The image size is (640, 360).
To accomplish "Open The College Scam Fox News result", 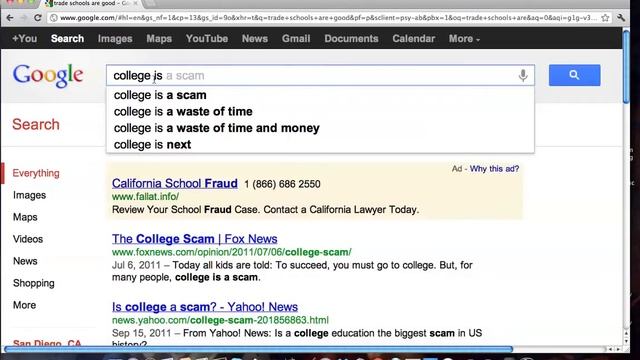I will pos(195,239).
